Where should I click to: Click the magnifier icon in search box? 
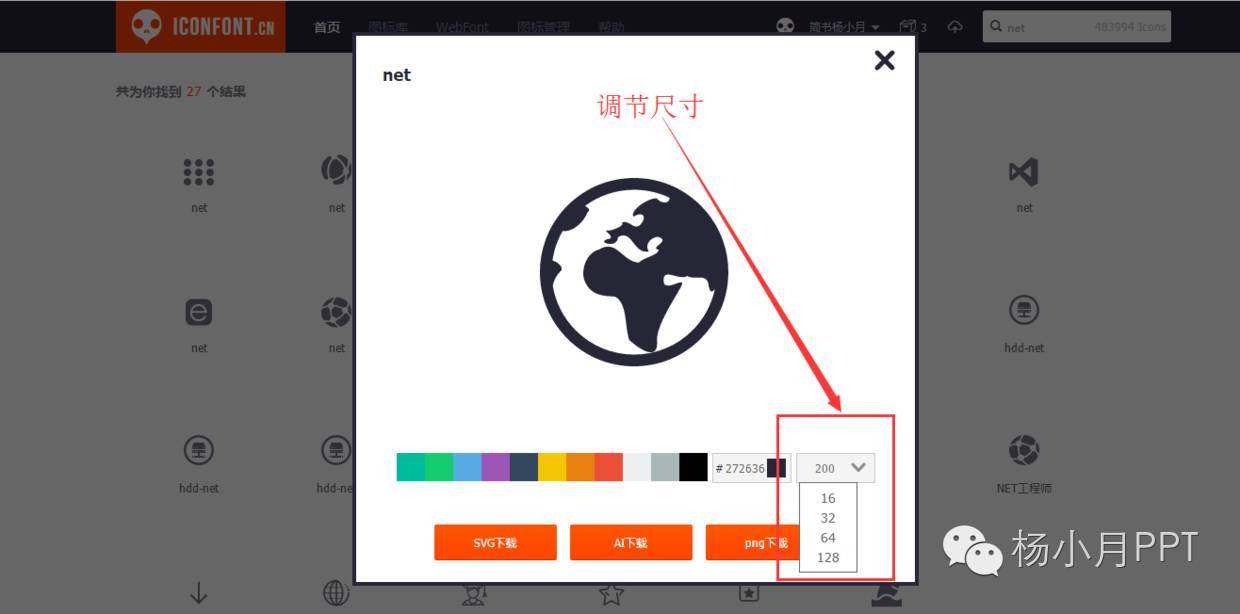click(995, 27)
